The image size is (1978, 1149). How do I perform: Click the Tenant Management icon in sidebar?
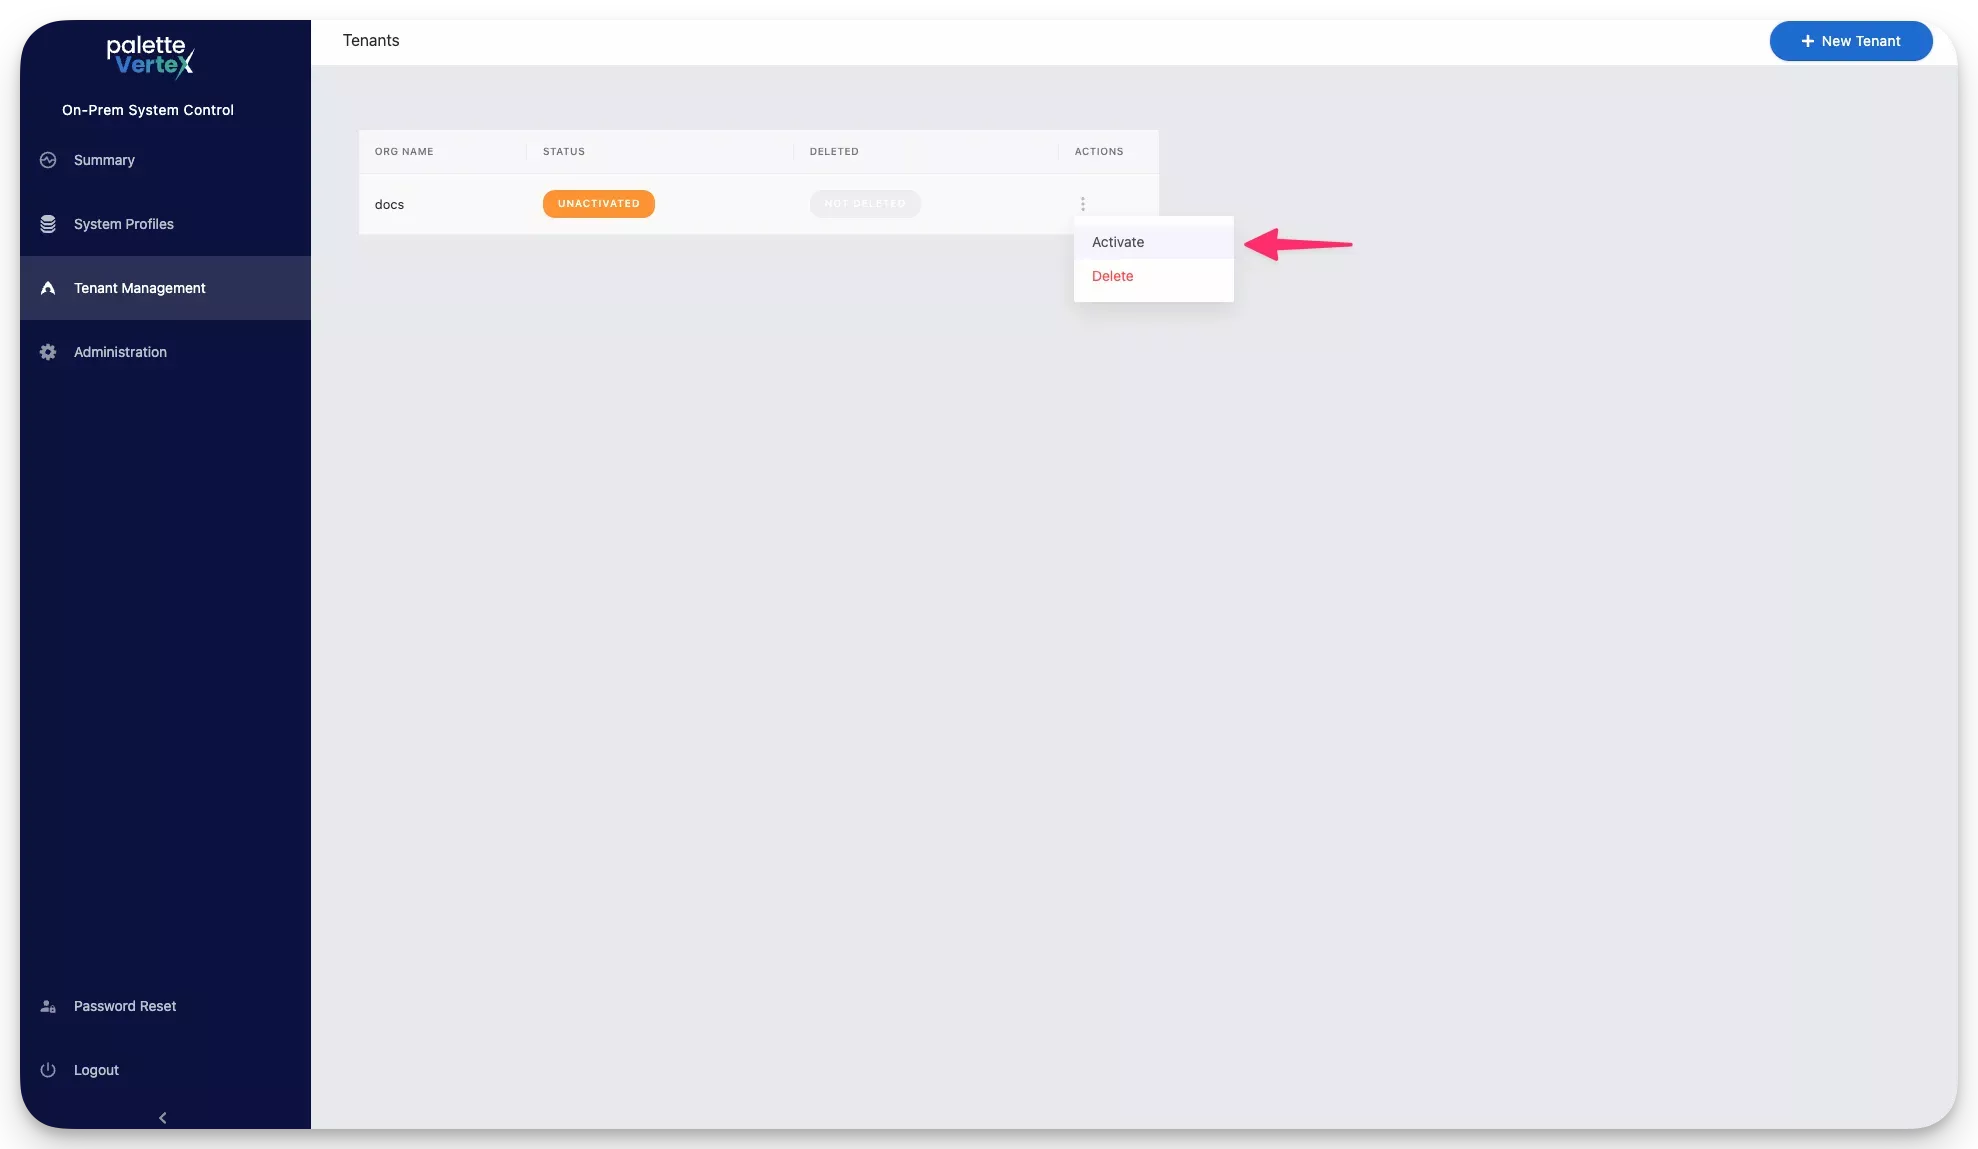tap(47, 287)
